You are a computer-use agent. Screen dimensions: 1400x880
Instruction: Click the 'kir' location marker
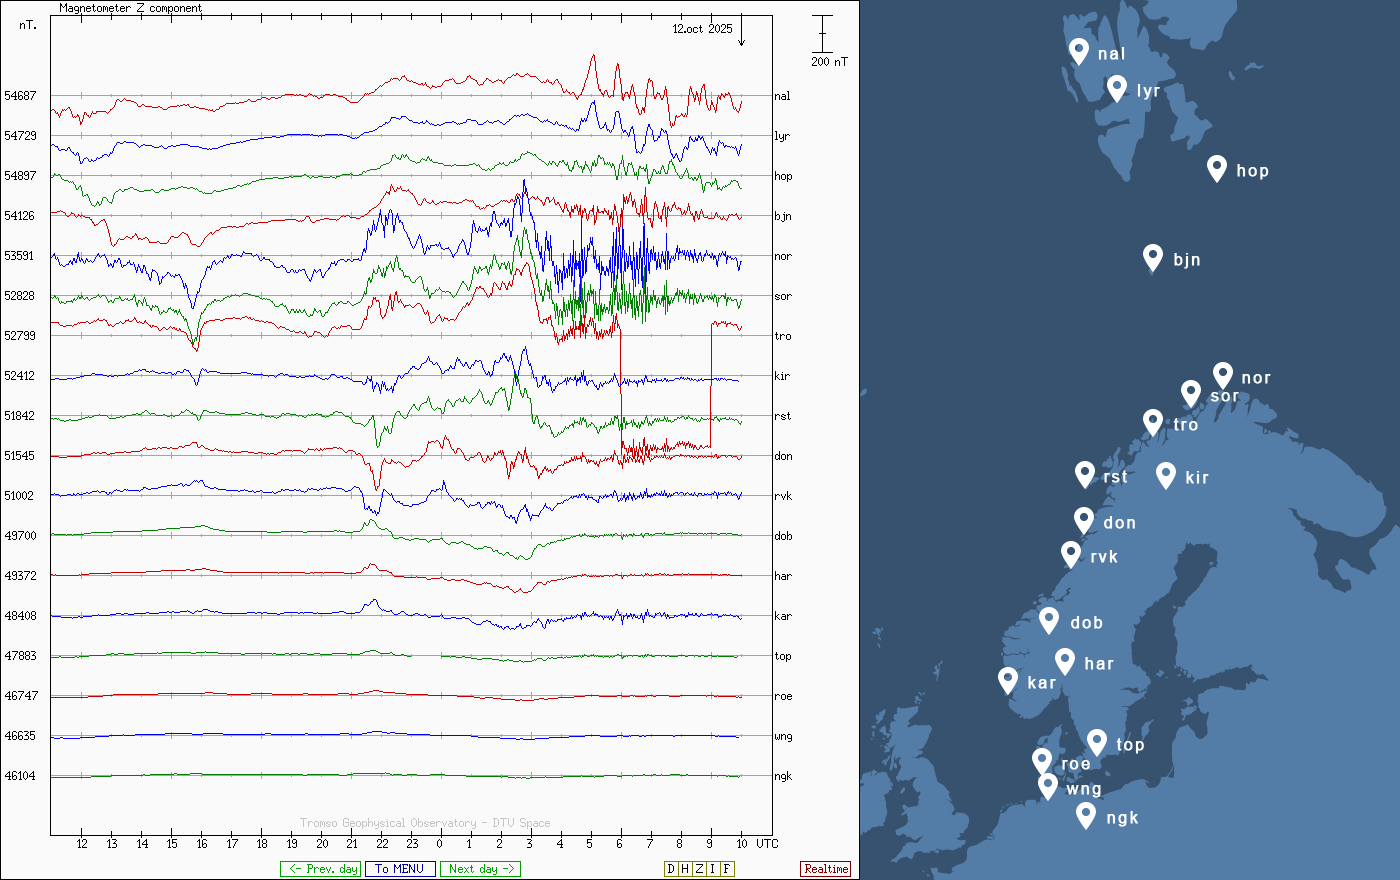[1165, 474]
